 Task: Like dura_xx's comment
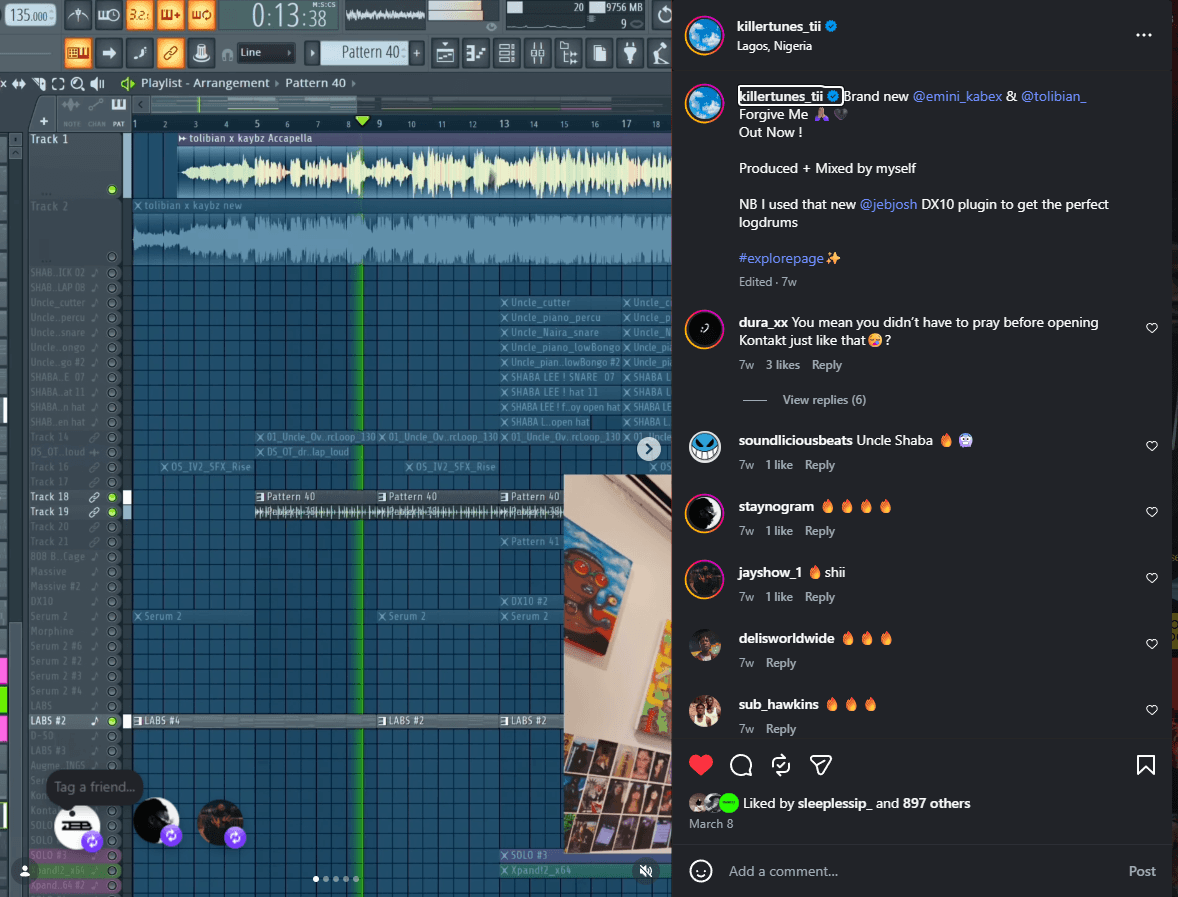[x=1151, y=328]
